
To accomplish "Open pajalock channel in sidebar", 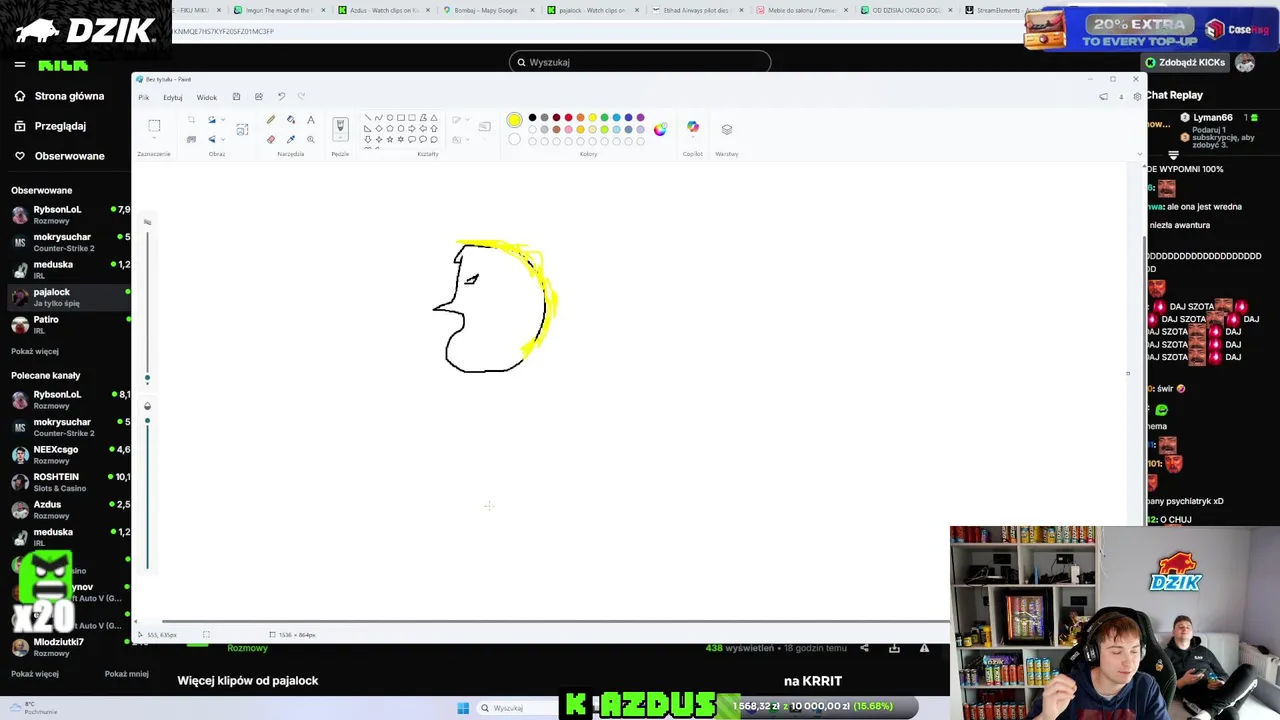I will pyautogui.click(x=68, y=297).
